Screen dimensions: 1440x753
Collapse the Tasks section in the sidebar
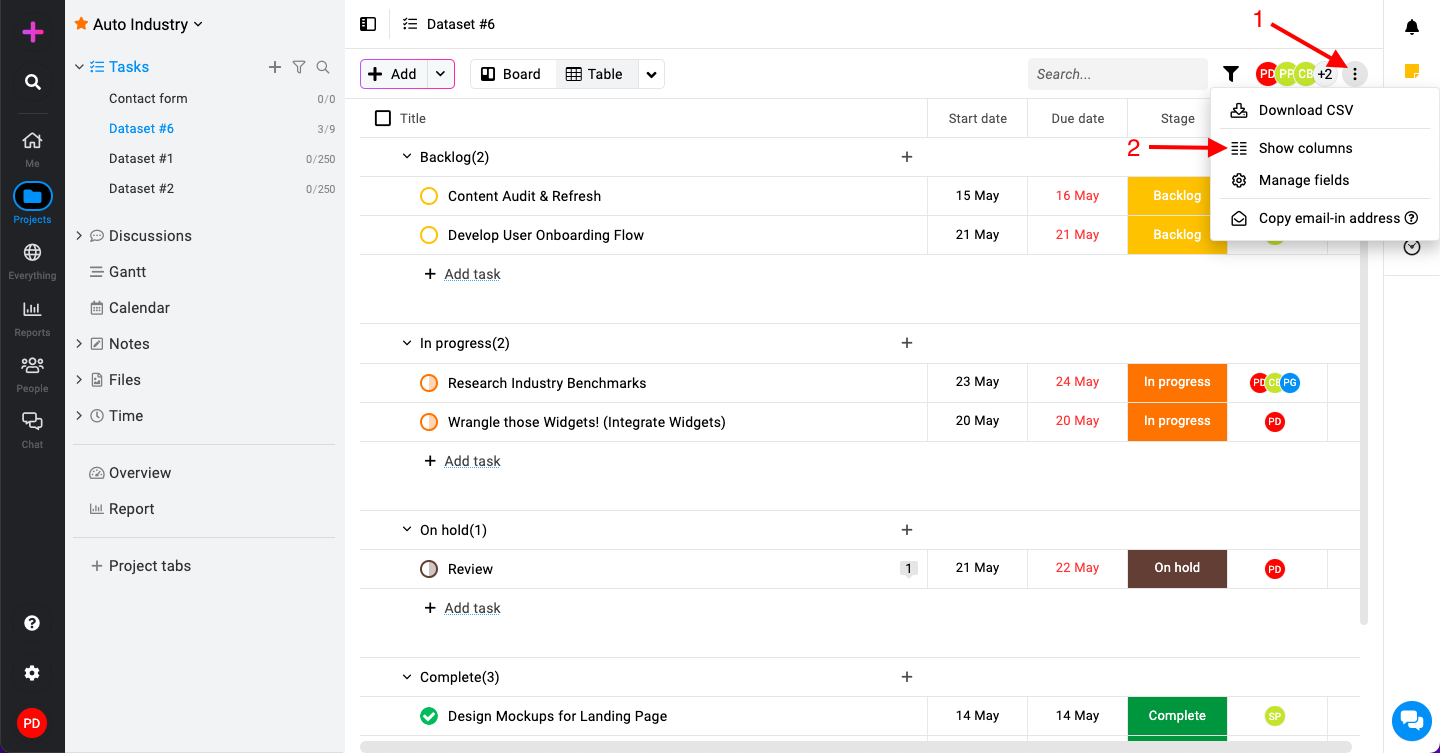(79, 67)
